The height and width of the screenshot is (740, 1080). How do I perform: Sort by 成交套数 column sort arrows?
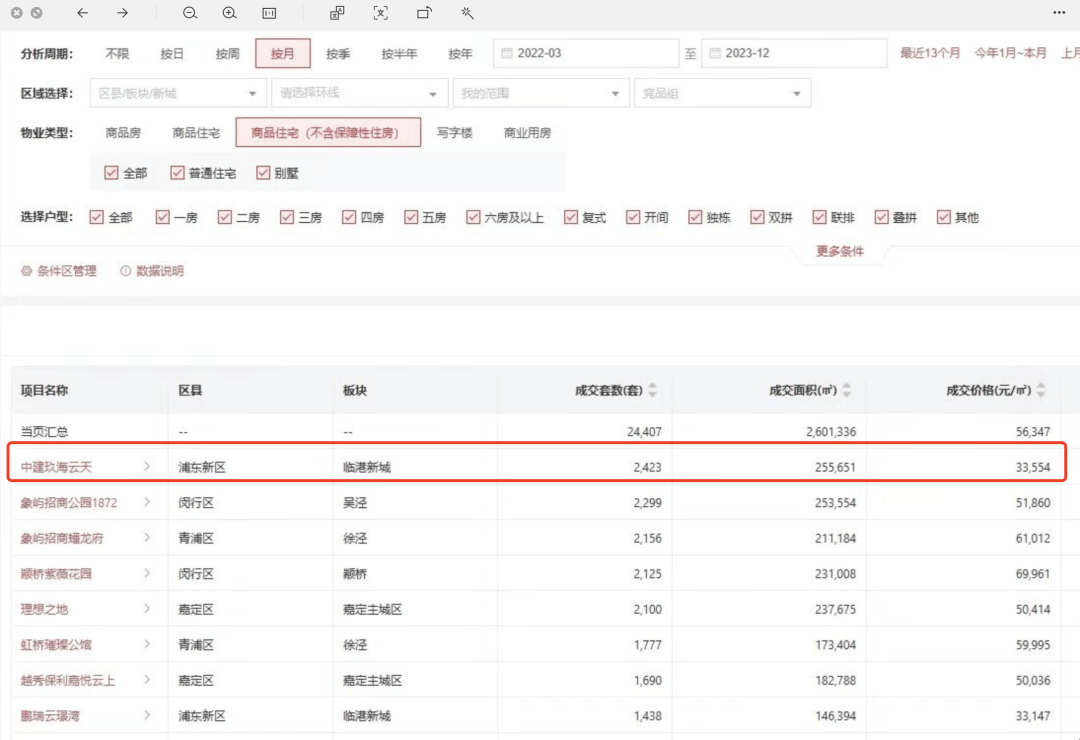[x=653, y=390]
